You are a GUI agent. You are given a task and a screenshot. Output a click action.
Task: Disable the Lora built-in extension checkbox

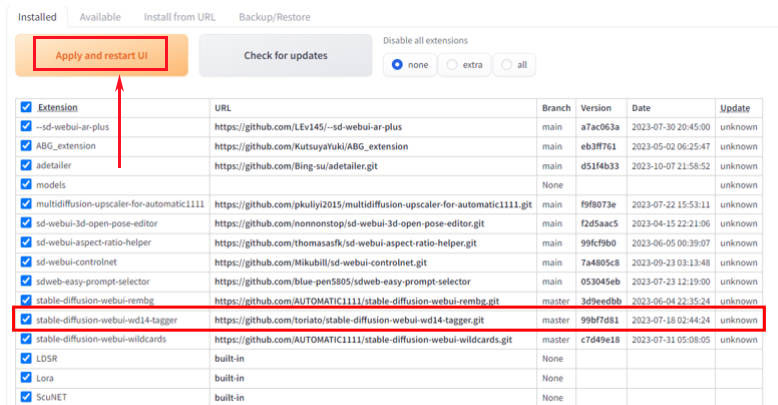(26, 378)
